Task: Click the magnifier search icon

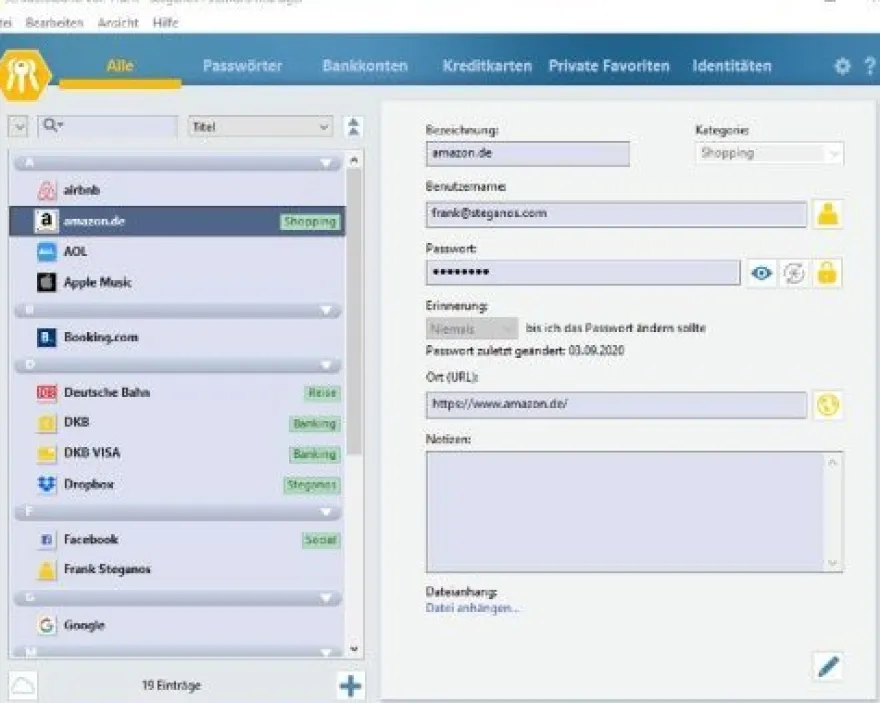Action: click(x=52, y=126)
